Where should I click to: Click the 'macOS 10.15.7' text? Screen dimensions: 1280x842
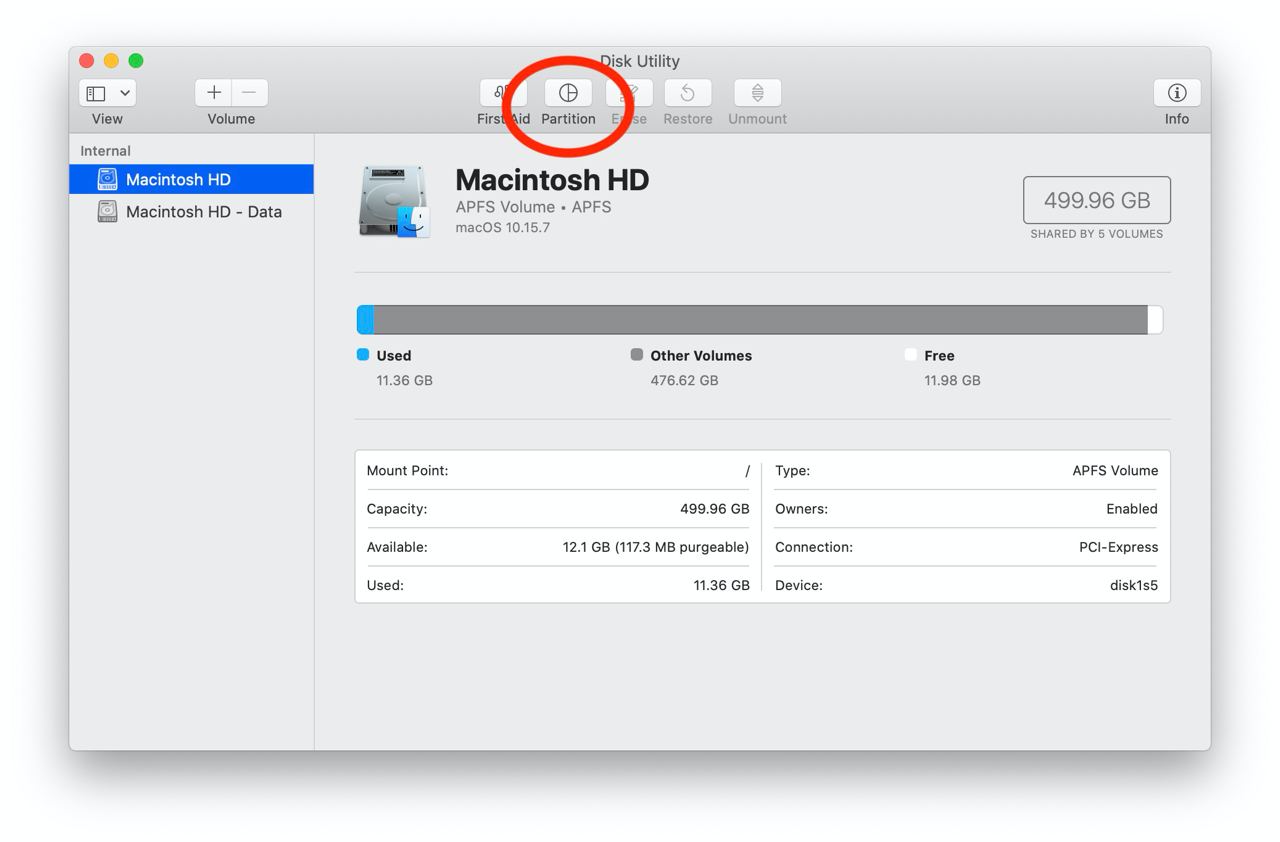pos(503,228)
